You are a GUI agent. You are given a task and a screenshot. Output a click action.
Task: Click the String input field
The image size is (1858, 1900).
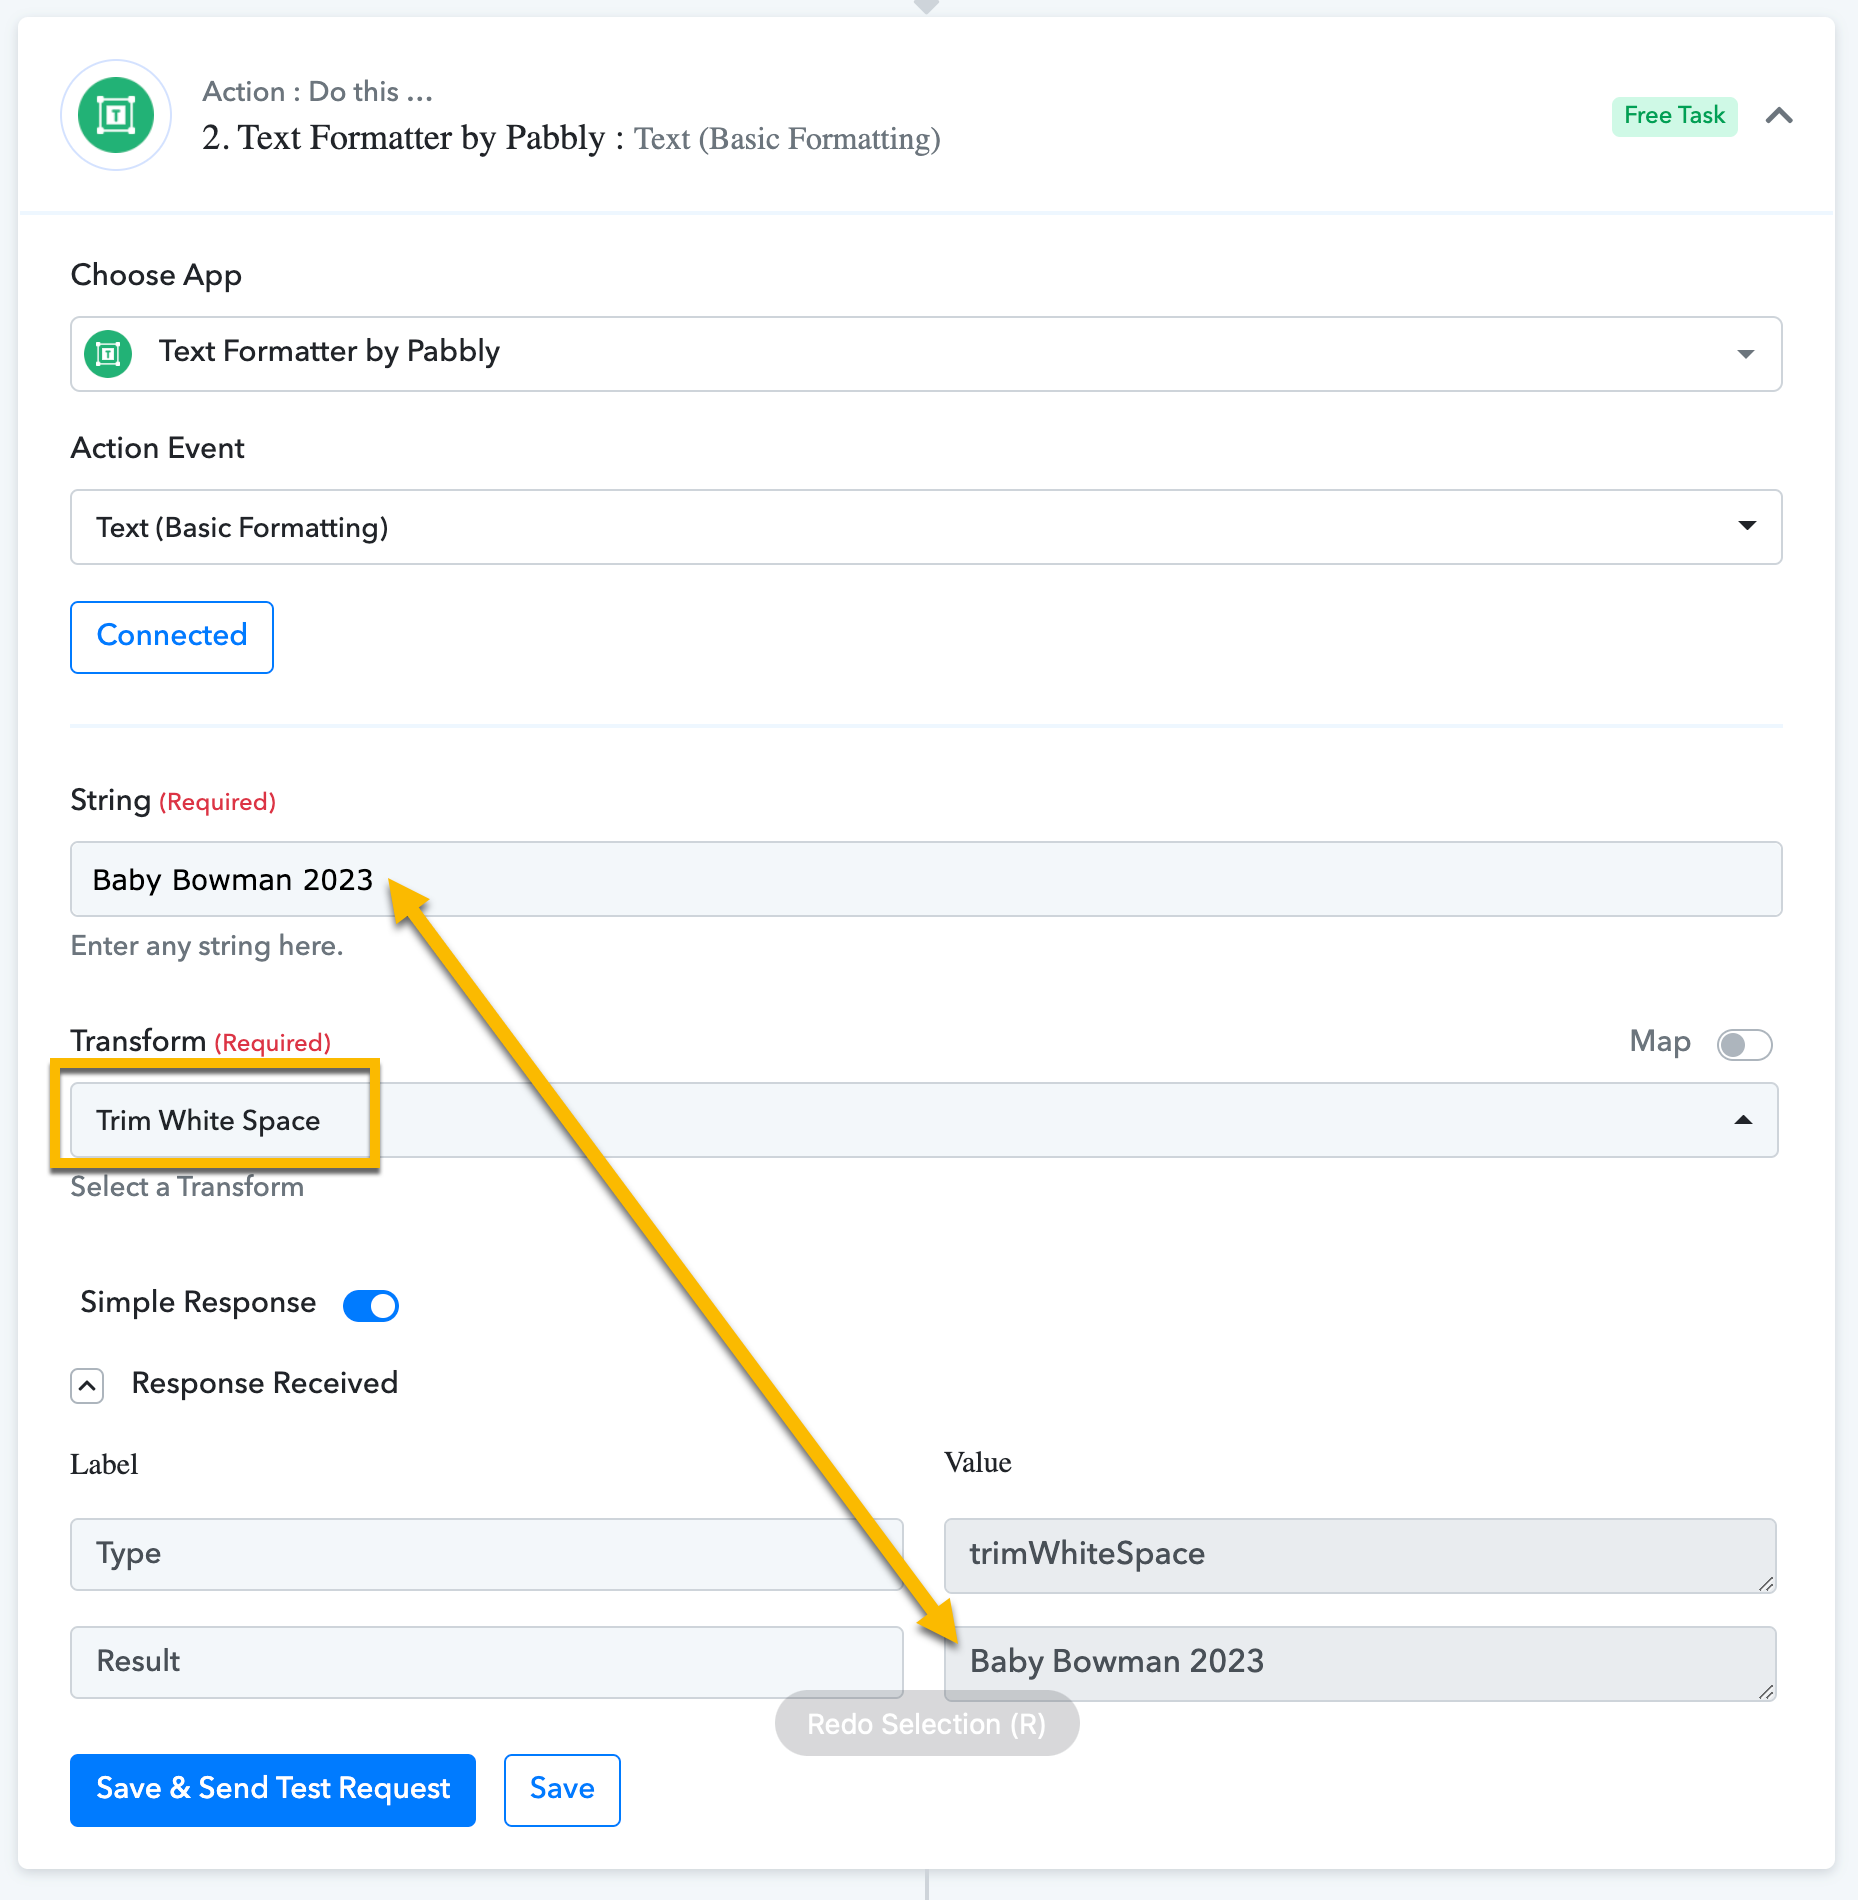926,879
